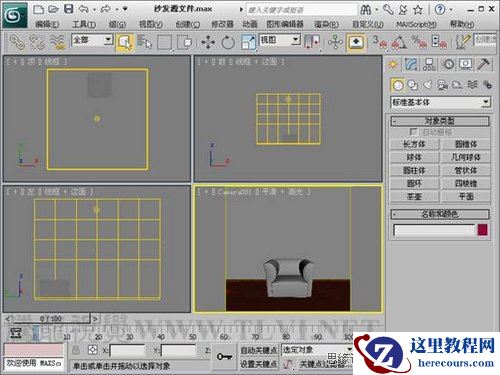Toggle 3D Snaps on the toolbar
Image resolution: width=500 pixels, height=375 pixels.
pyautogui.click(x=379, y=42)
